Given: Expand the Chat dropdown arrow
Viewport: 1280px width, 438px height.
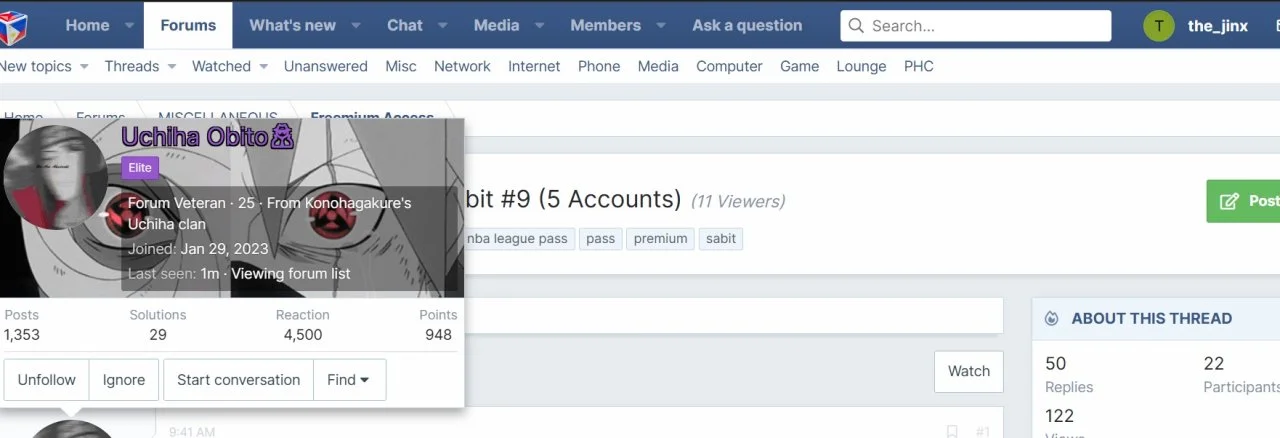Looking at the screenshot, I should click(440, 26).
